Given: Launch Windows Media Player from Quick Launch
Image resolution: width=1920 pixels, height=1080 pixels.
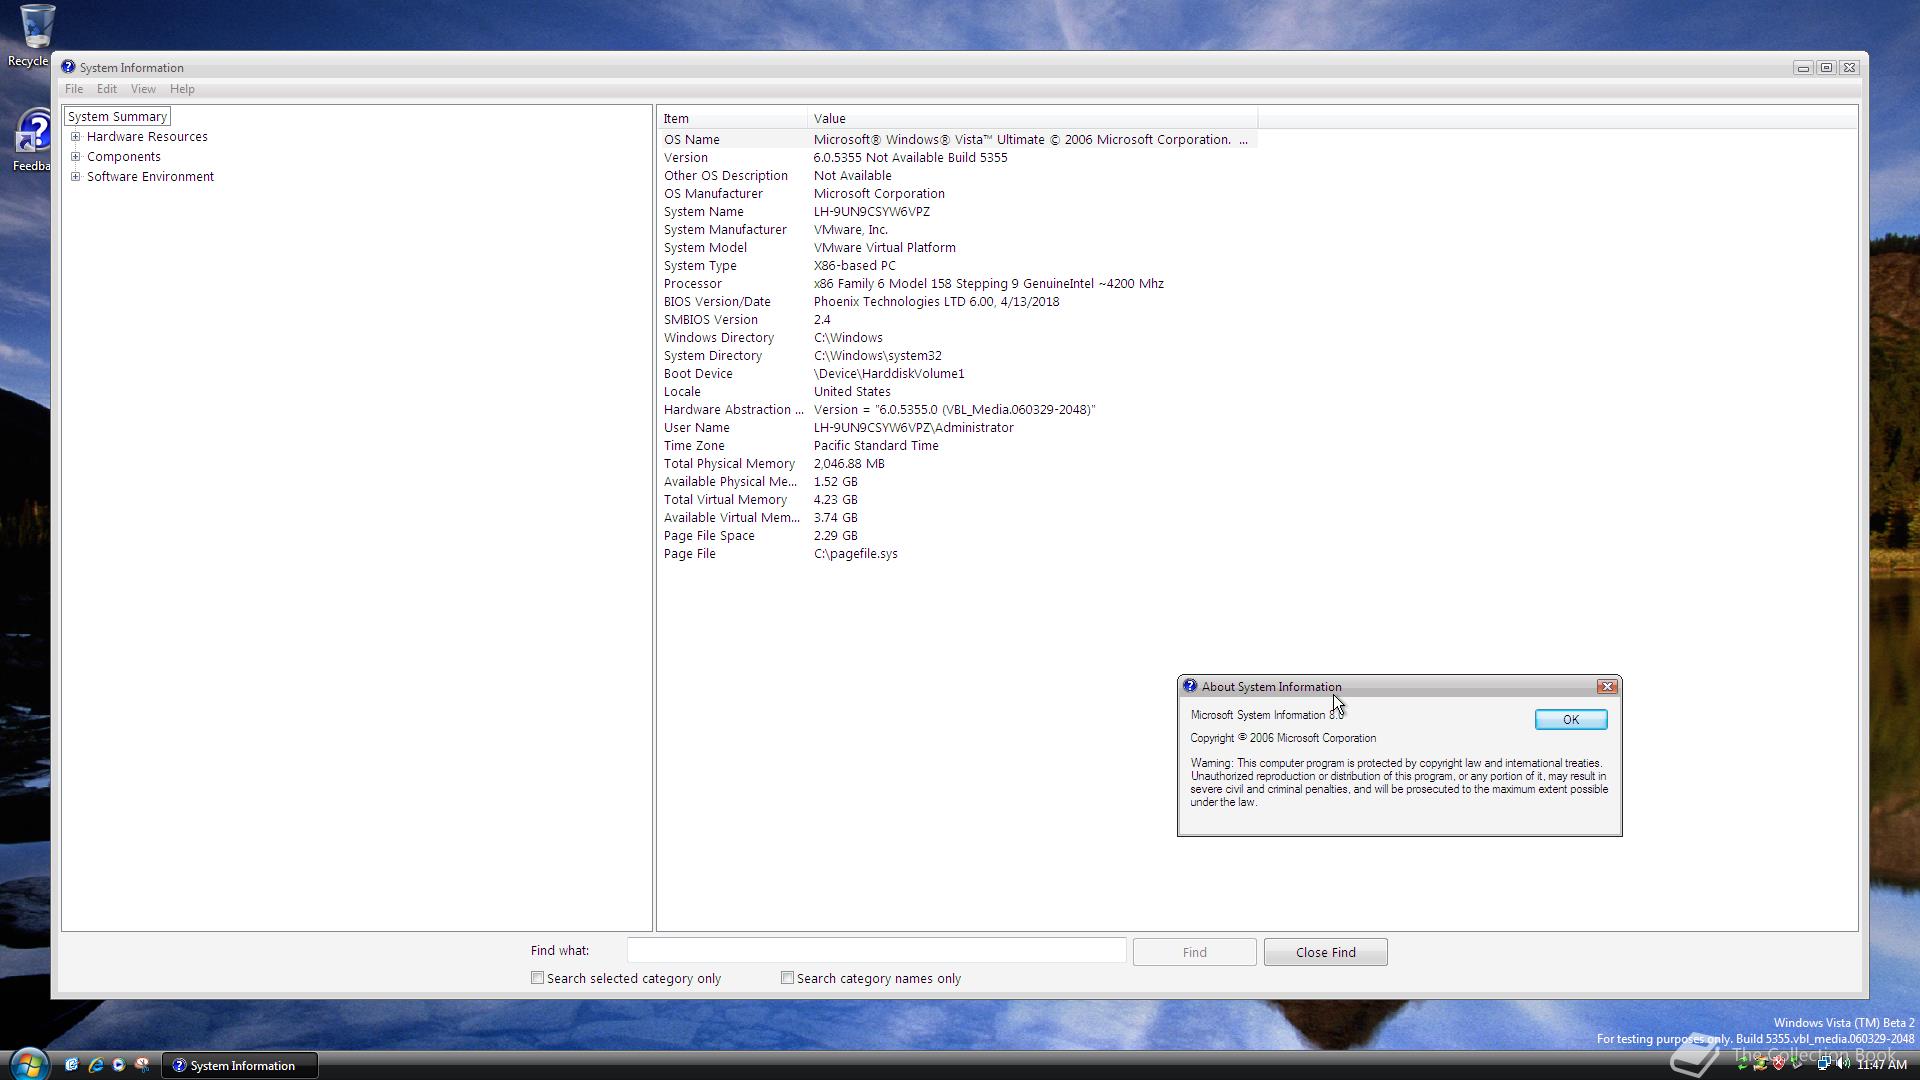Looking at the screenshot, I should (x=119, y=1065).
